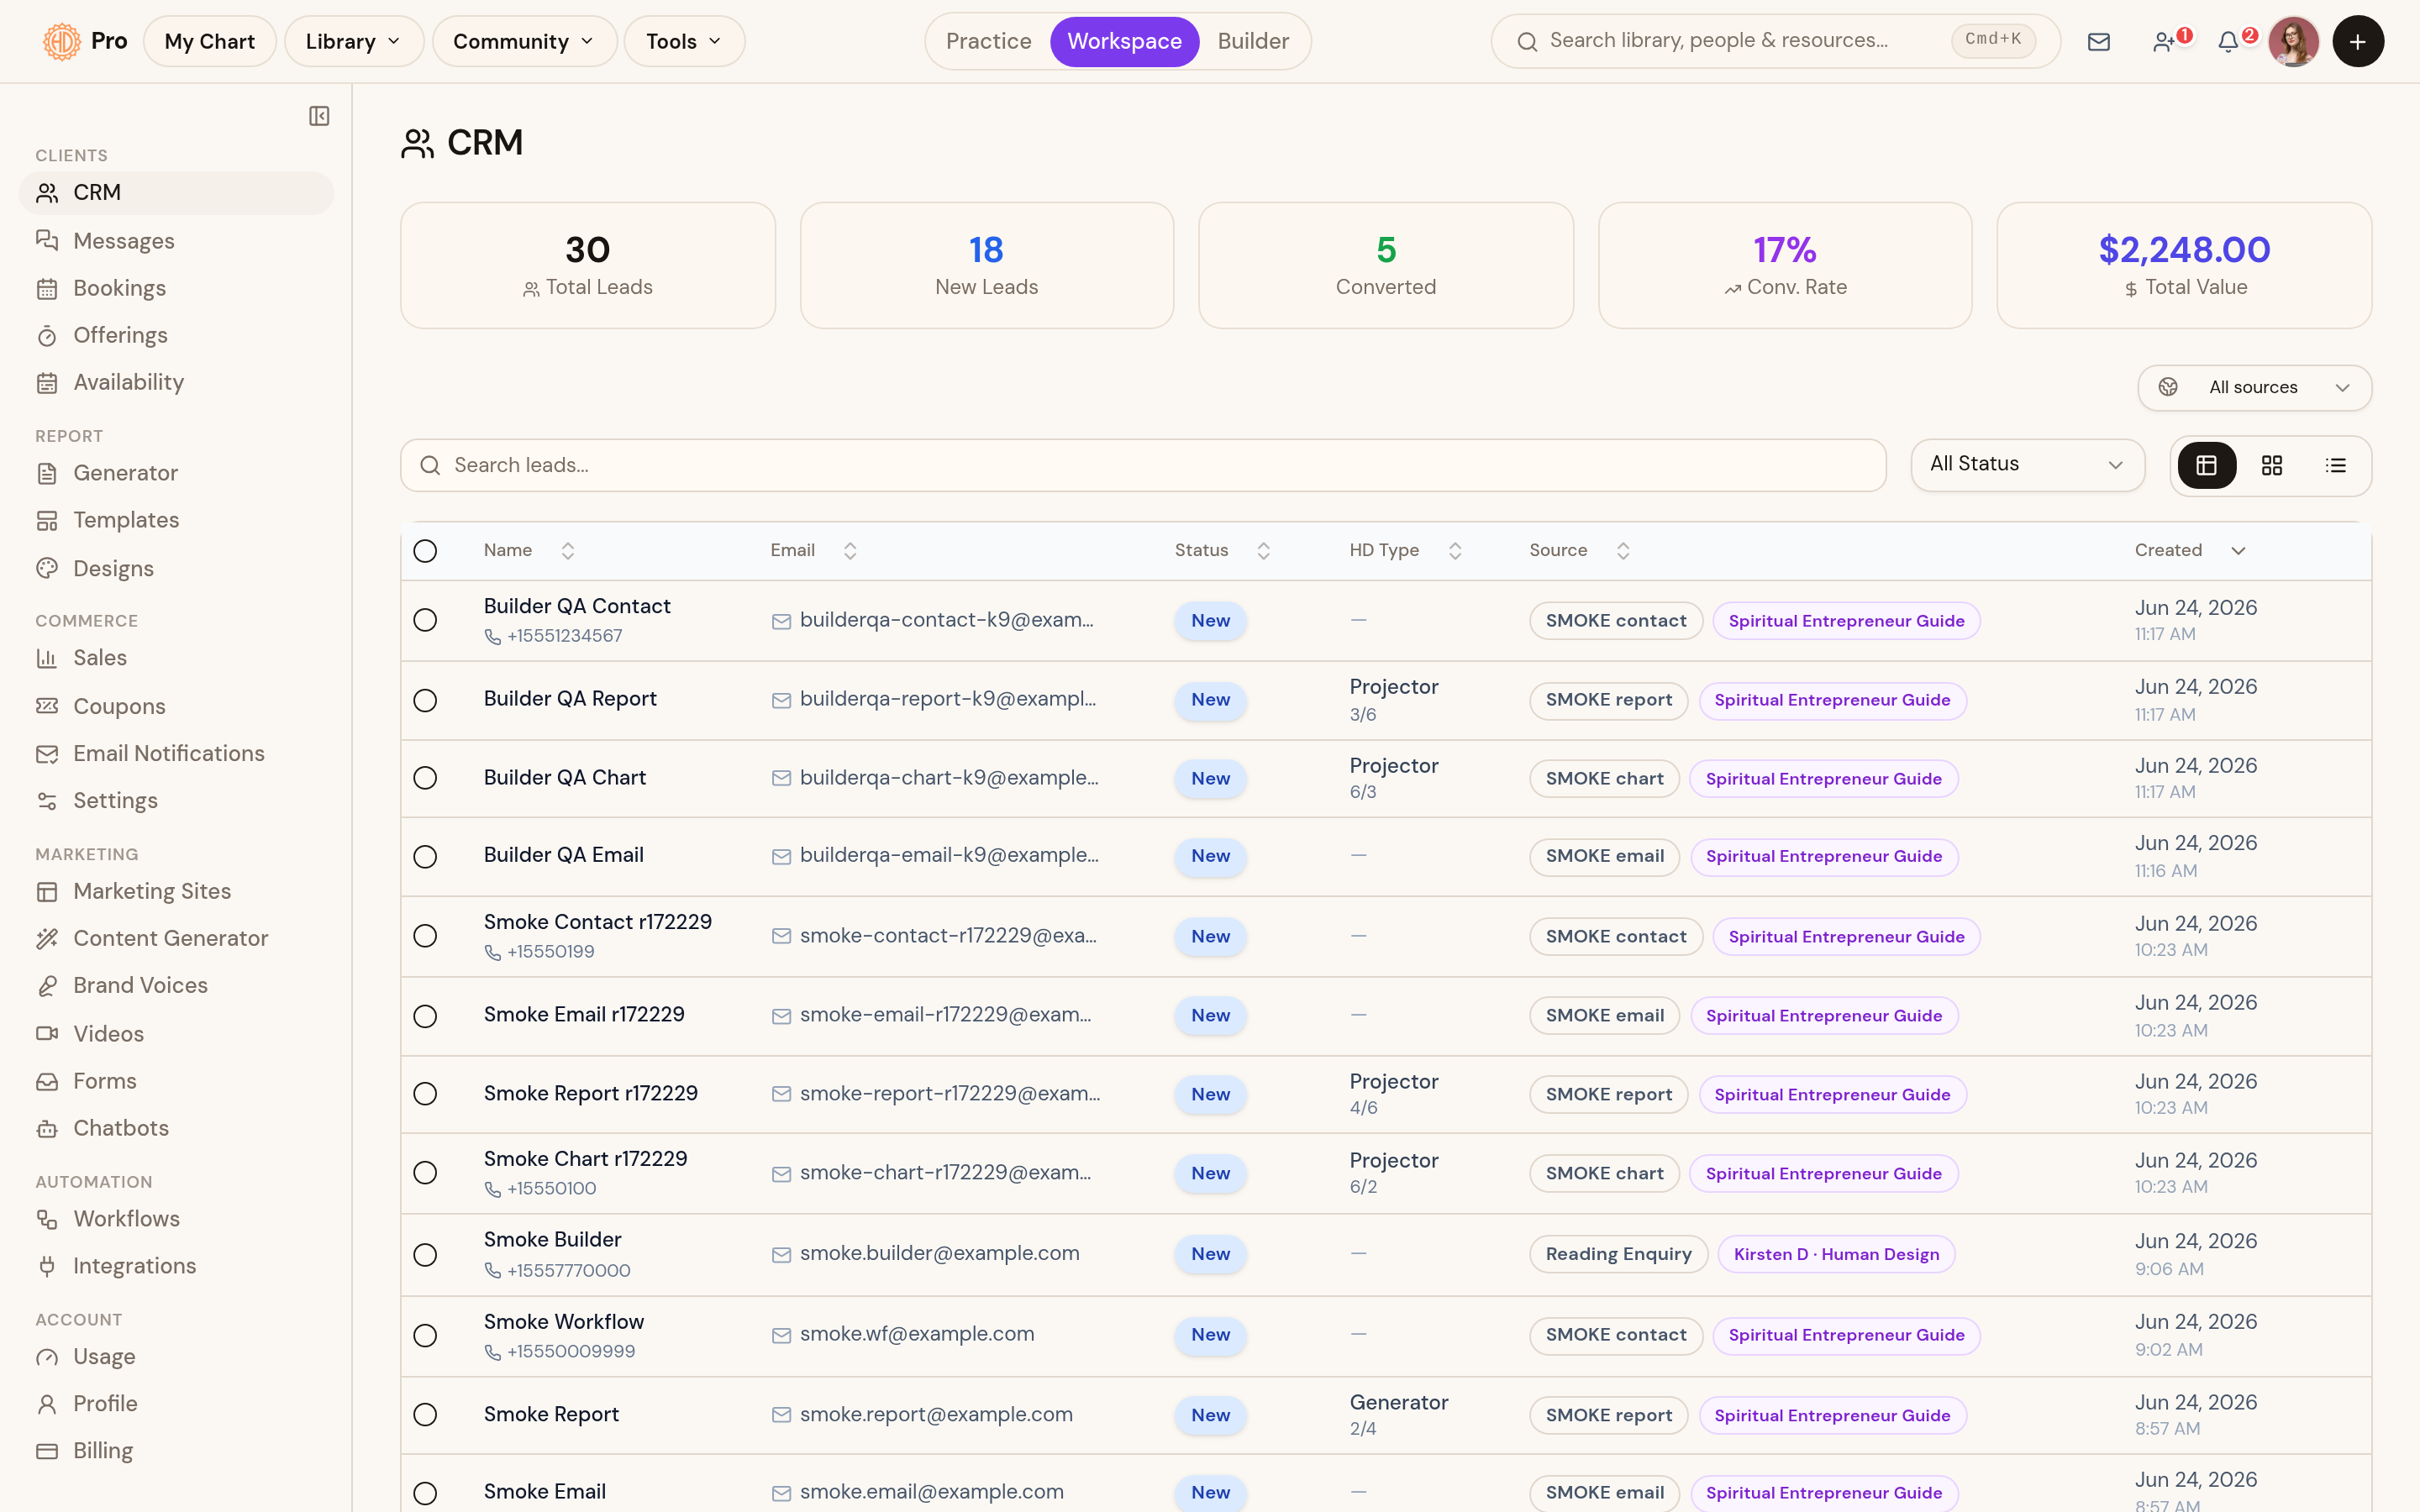The height and width of the screenshot is (1512, 2420).
Task: Switch to list view icon
Action: tap(2336, 465)
